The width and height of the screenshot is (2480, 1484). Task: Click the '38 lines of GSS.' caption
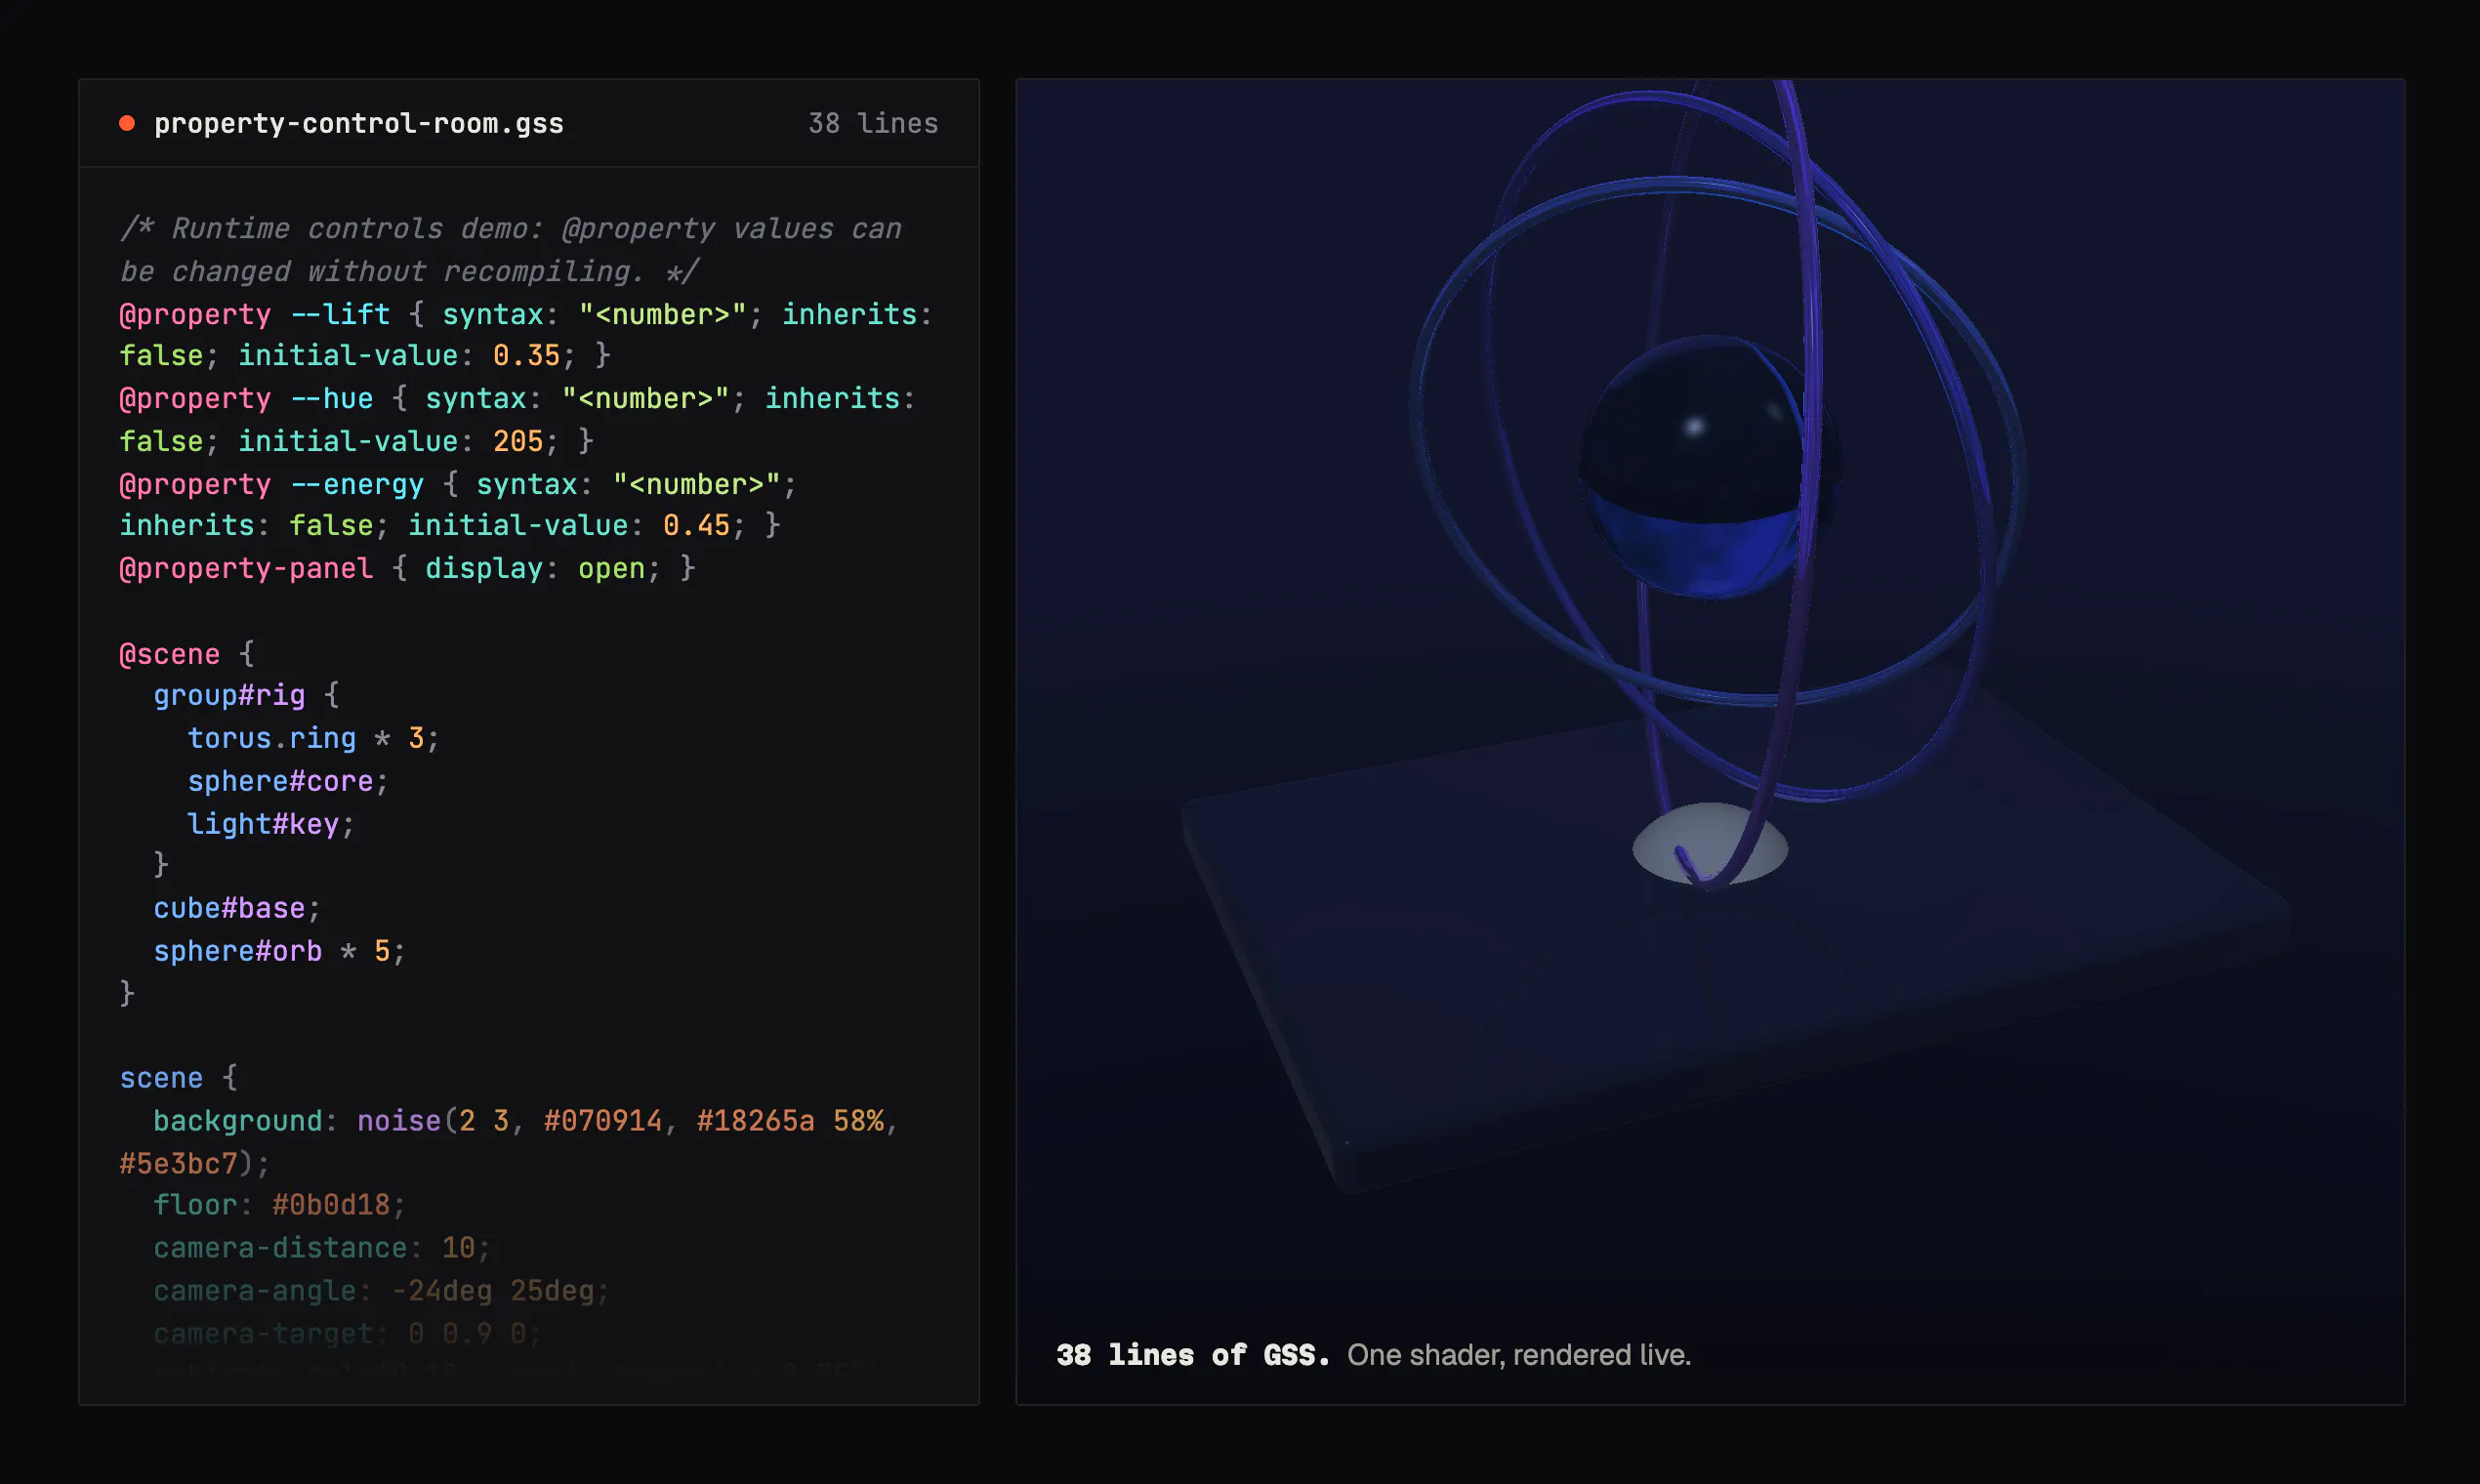pyautogui.click(x=1193, y=1355)
